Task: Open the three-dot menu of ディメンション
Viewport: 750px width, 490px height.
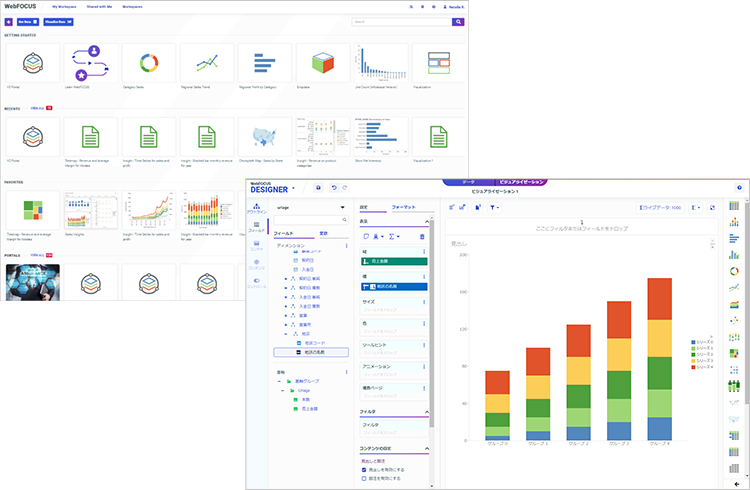Action: [346, 245]
